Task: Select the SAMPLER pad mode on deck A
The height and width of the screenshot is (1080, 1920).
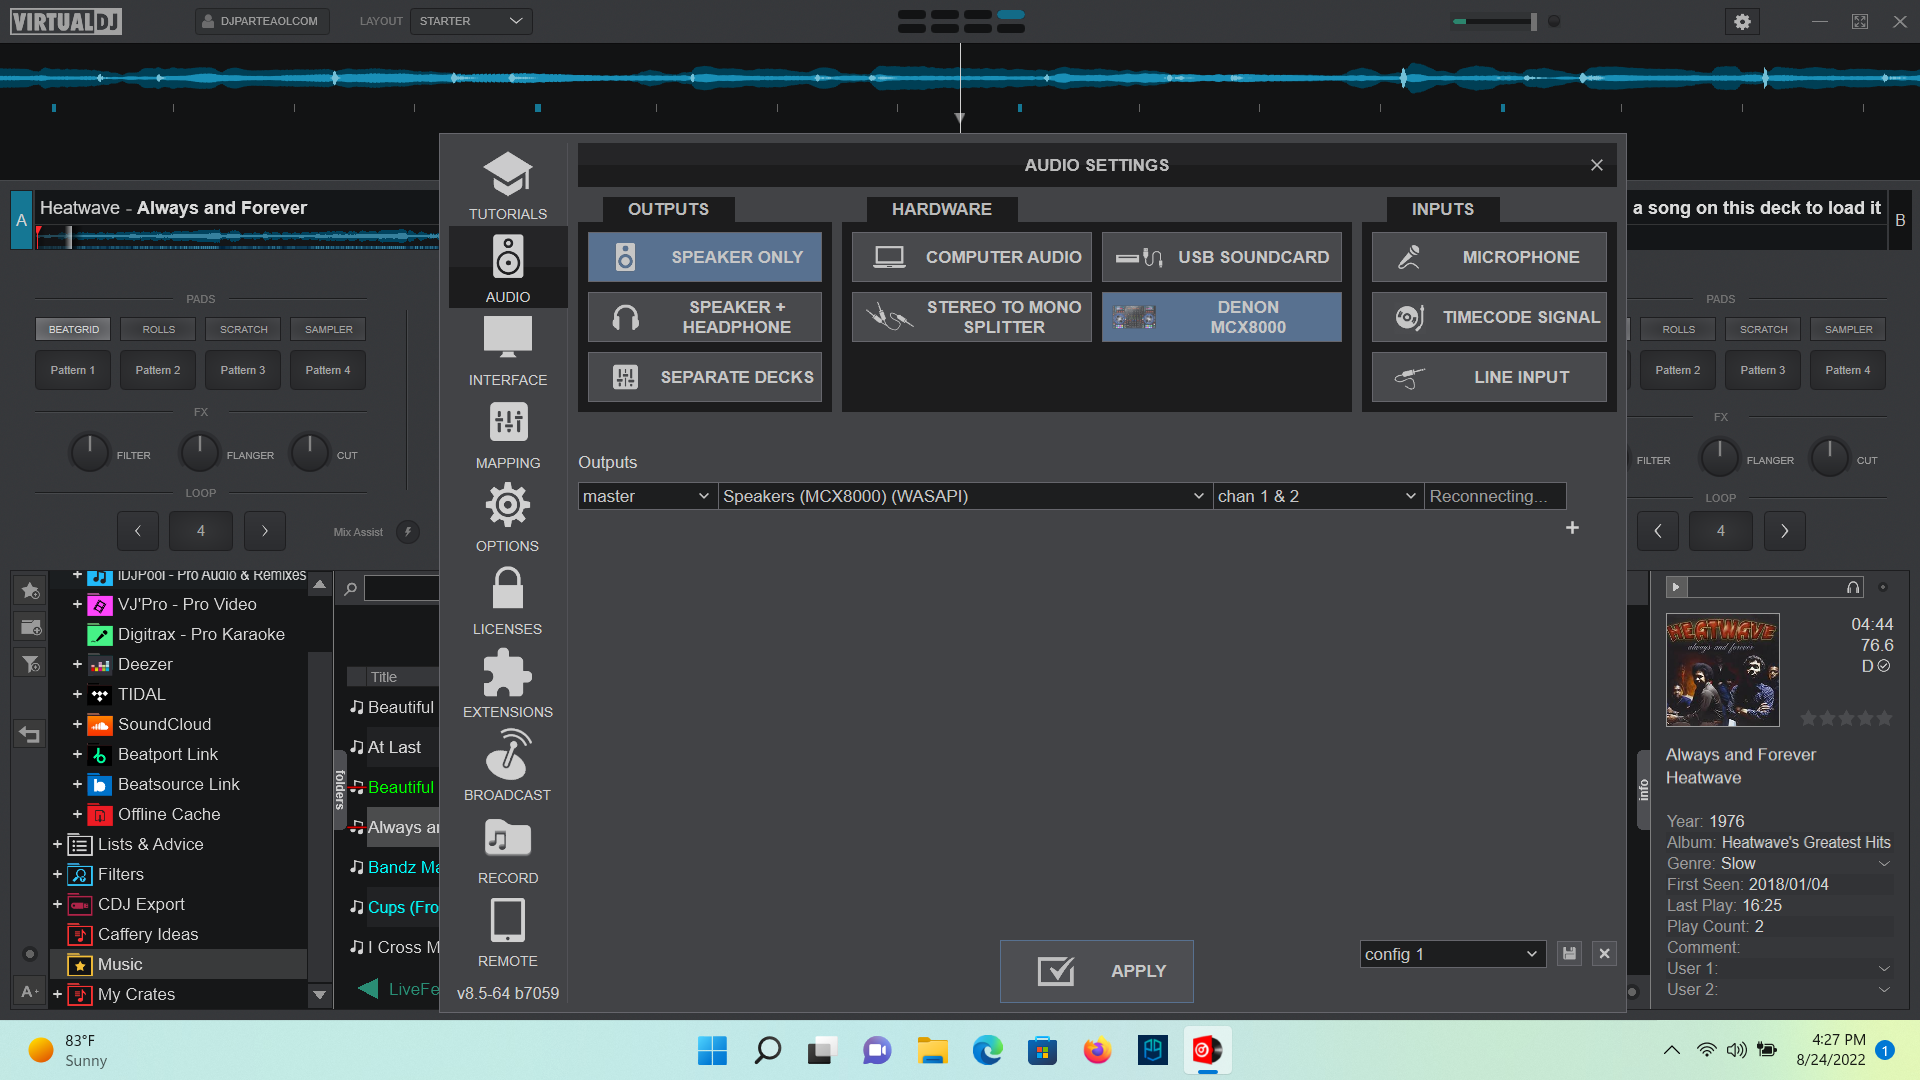Action: (x=328, y=329)
